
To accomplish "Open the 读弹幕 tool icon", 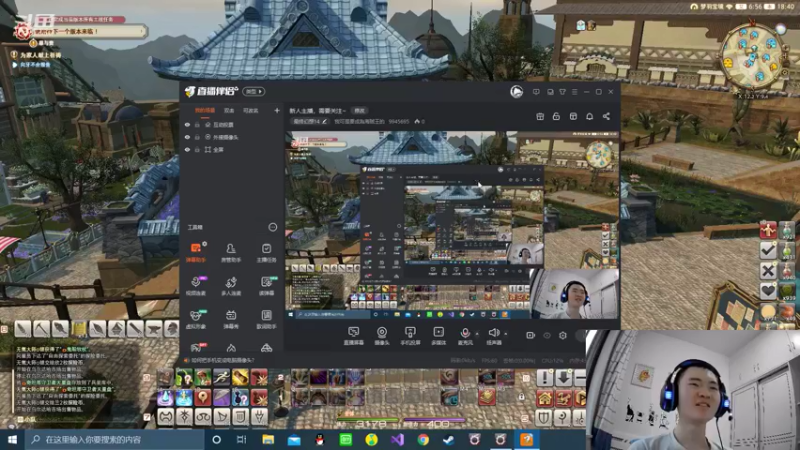I will 266,286.
